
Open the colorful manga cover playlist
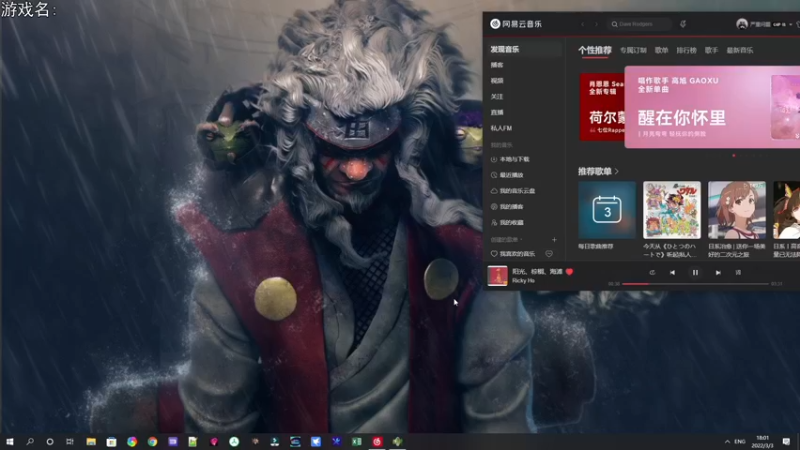point(672,210)
